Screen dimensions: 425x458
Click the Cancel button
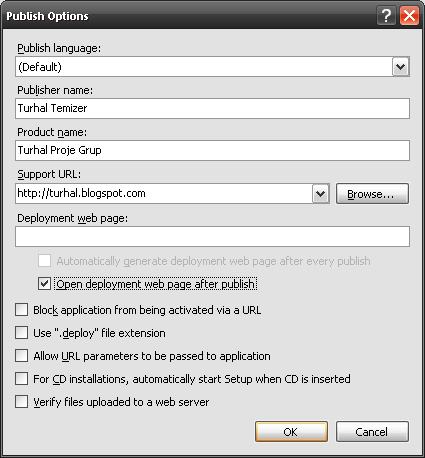372,432
